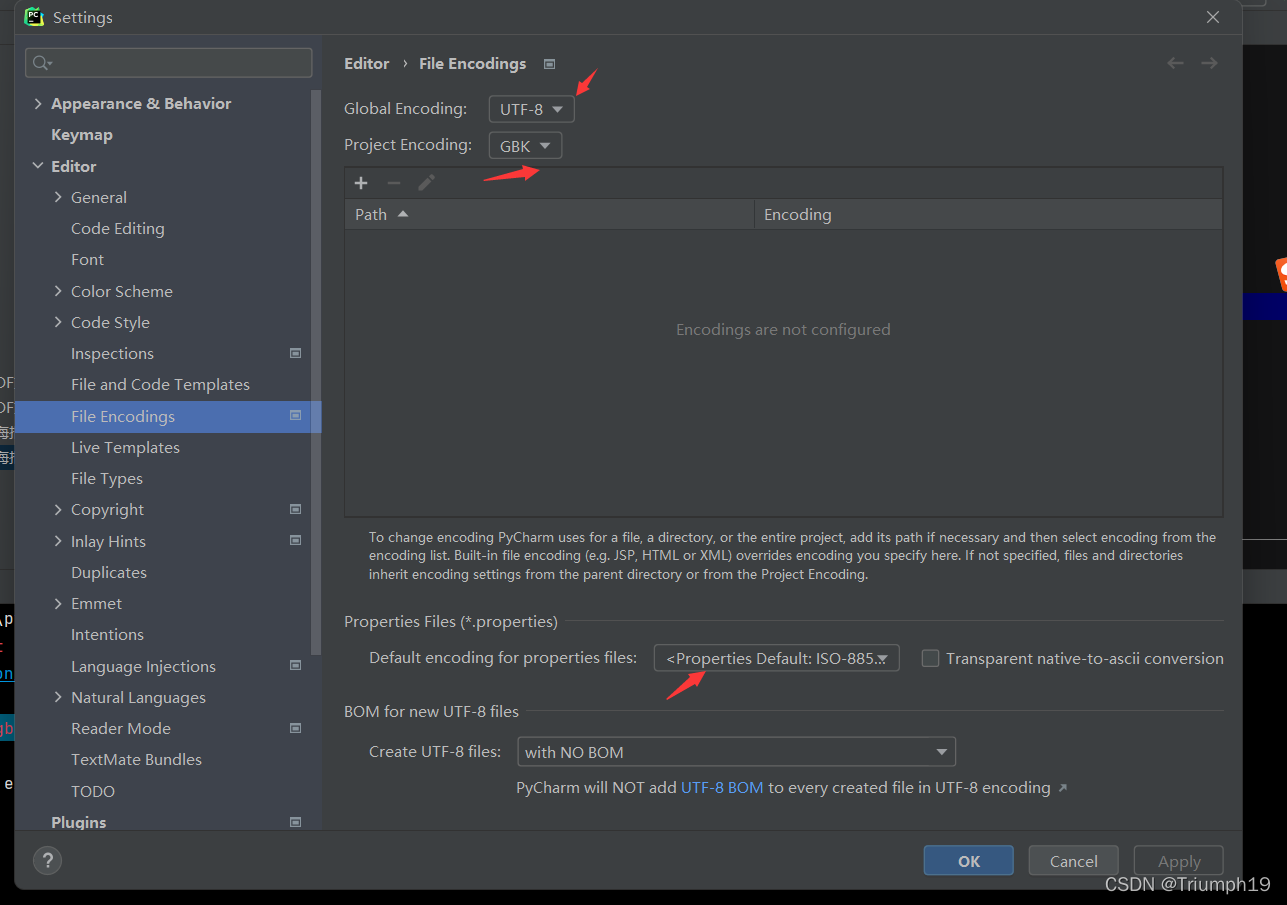Expand the General node
Image resolution: width=1287 pixels, height=905 pixels.
pos(58,197)
